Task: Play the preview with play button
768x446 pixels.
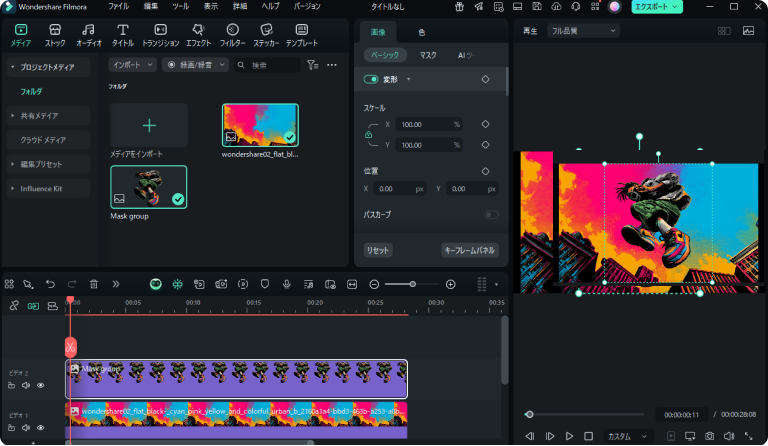Action: (x=569, y=436)
